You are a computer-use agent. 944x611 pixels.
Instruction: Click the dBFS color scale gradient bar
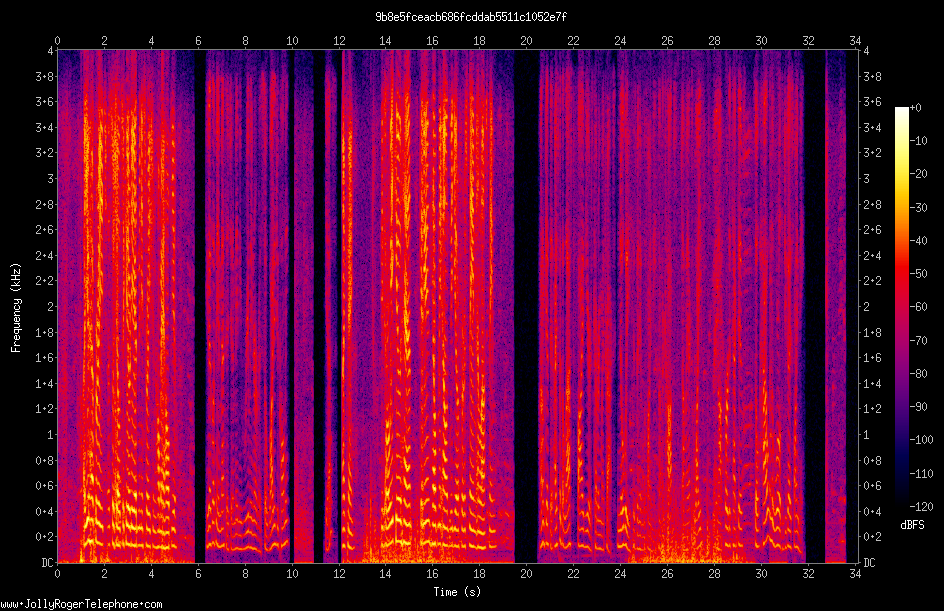(x=901, y=308)
